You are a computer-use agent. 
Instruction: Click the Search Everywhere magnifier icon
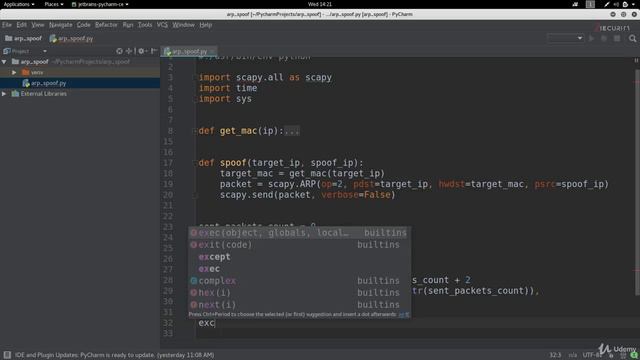632,38
